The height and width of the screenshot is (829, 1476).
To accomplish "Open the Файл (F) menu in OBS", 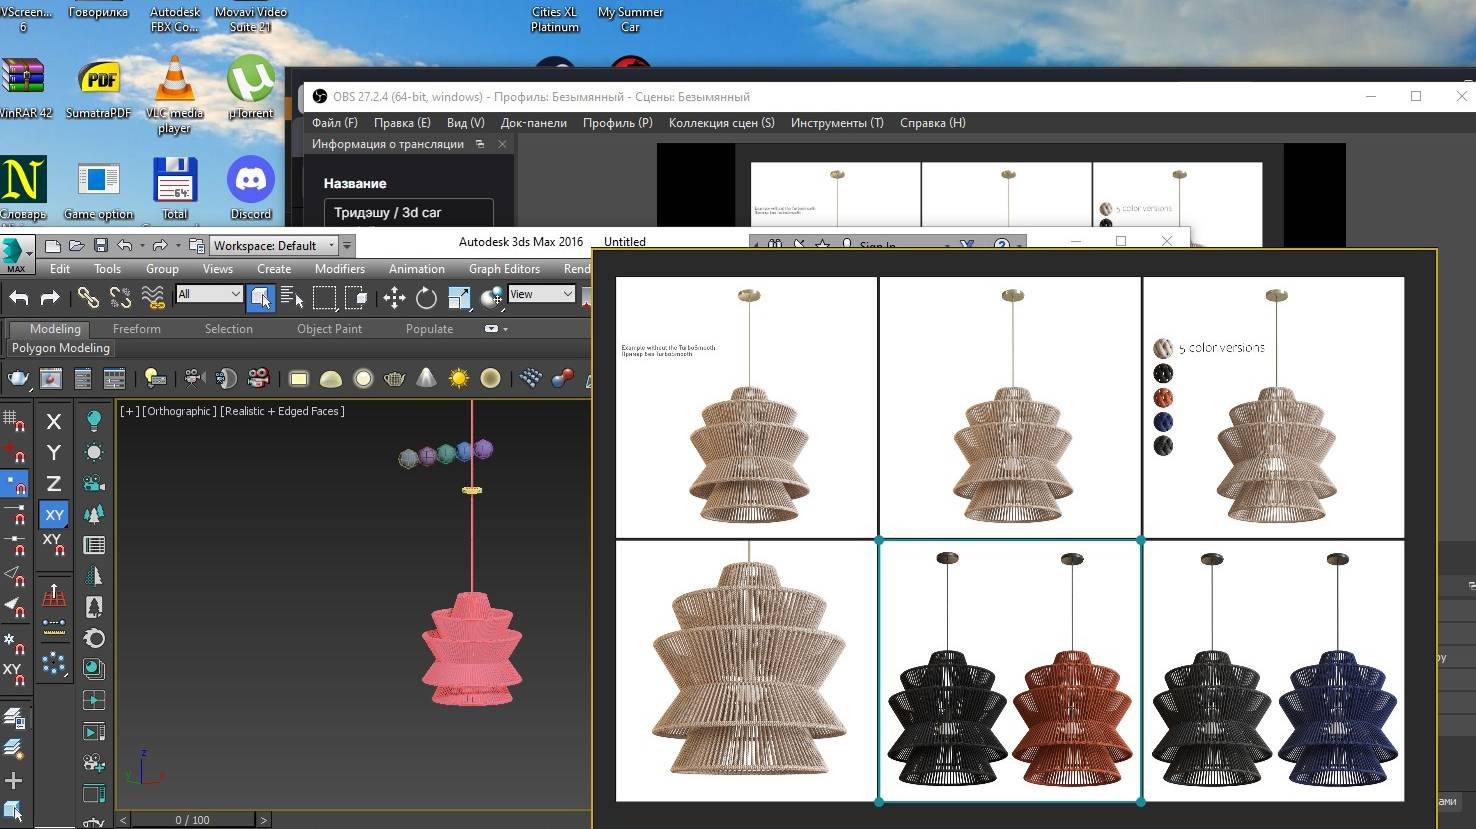I will point(334,123).
